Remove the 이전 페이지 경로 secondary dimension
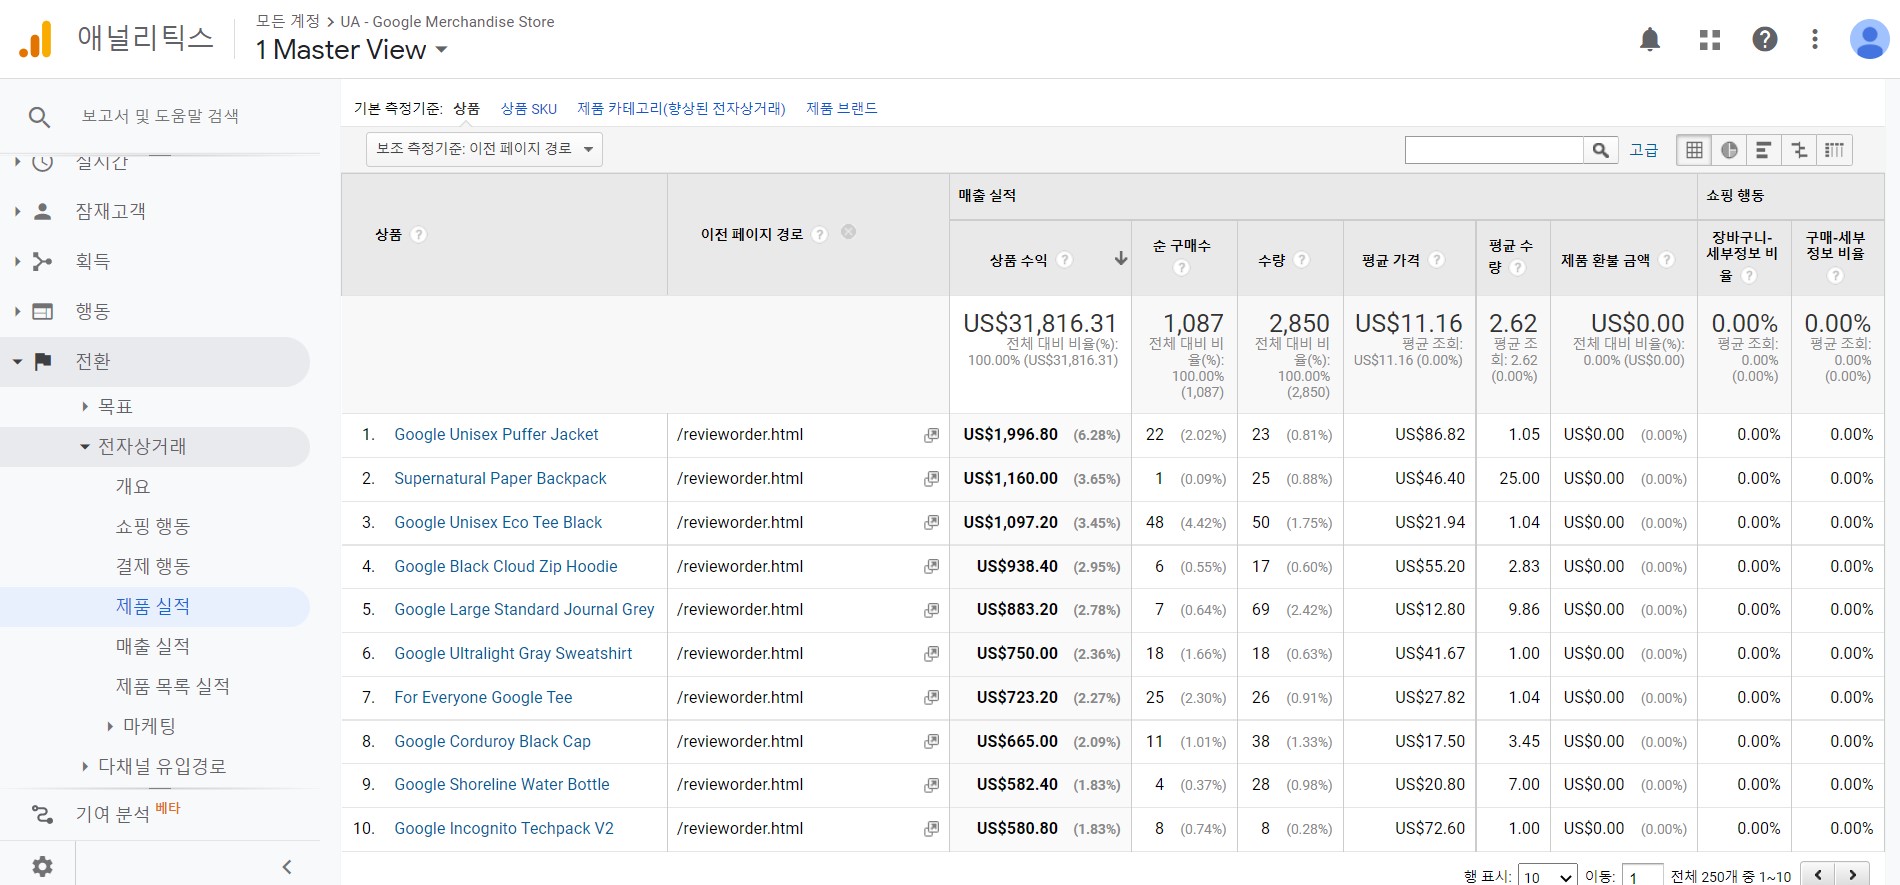1900x885 pixels. (x=848, y=232)
